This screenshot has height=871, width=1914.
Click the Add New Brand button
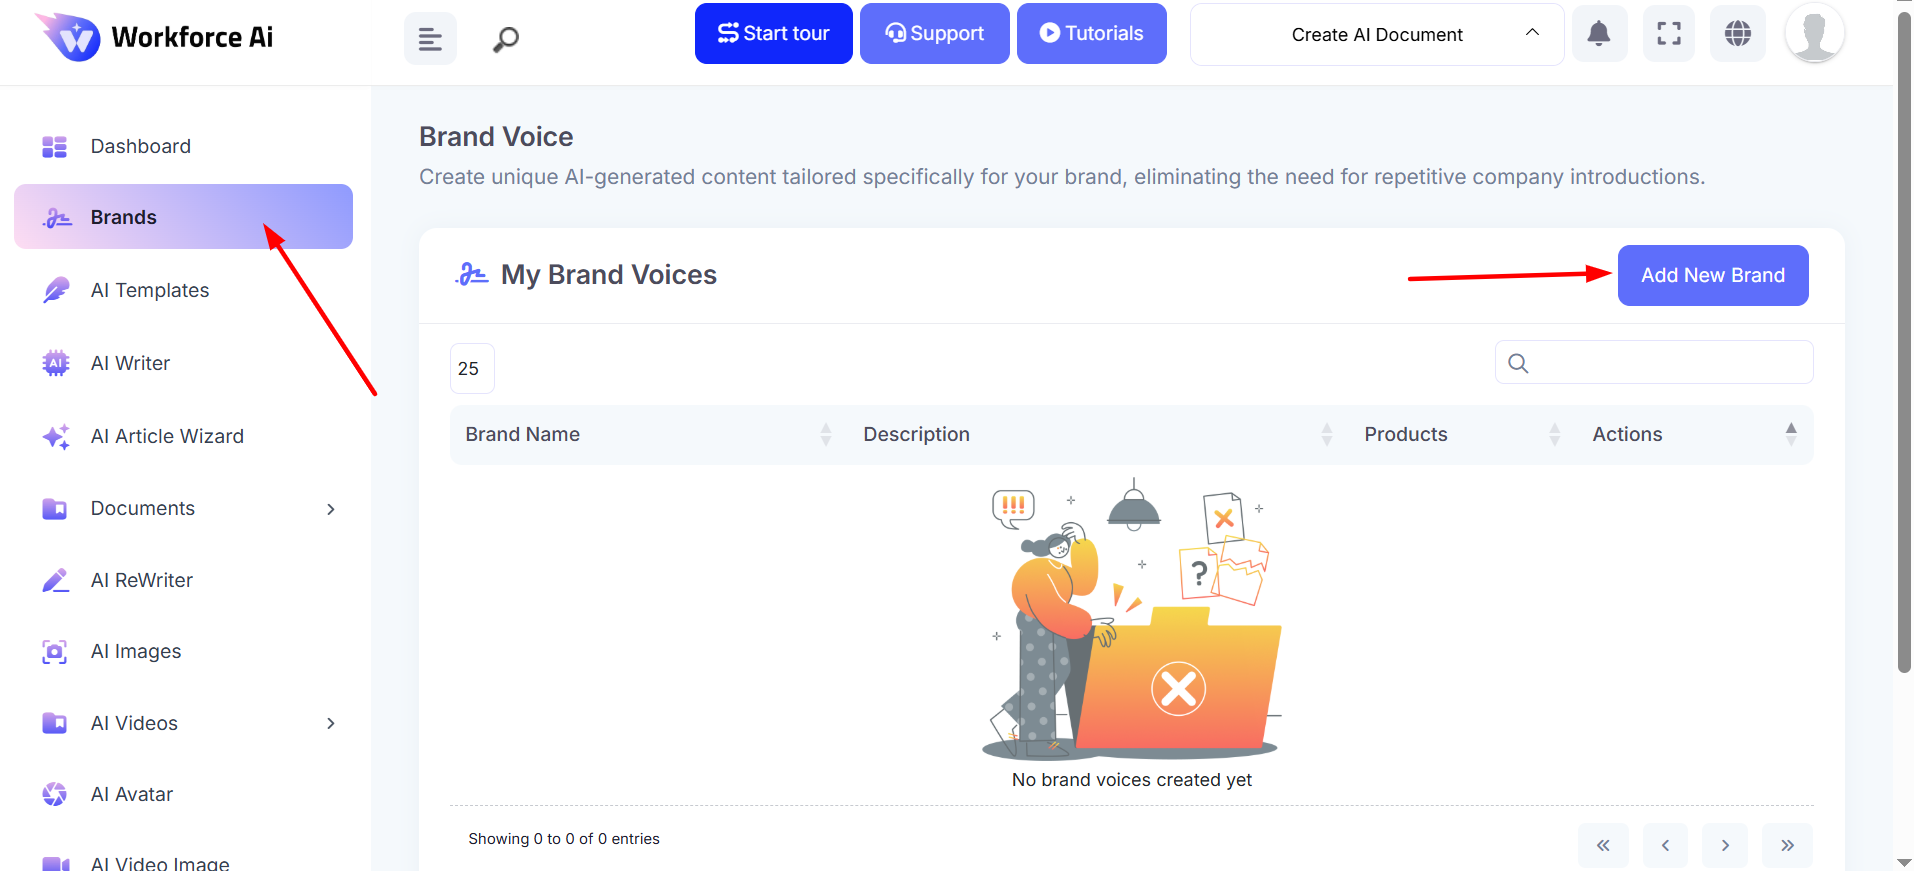[x=1712, y=275]
